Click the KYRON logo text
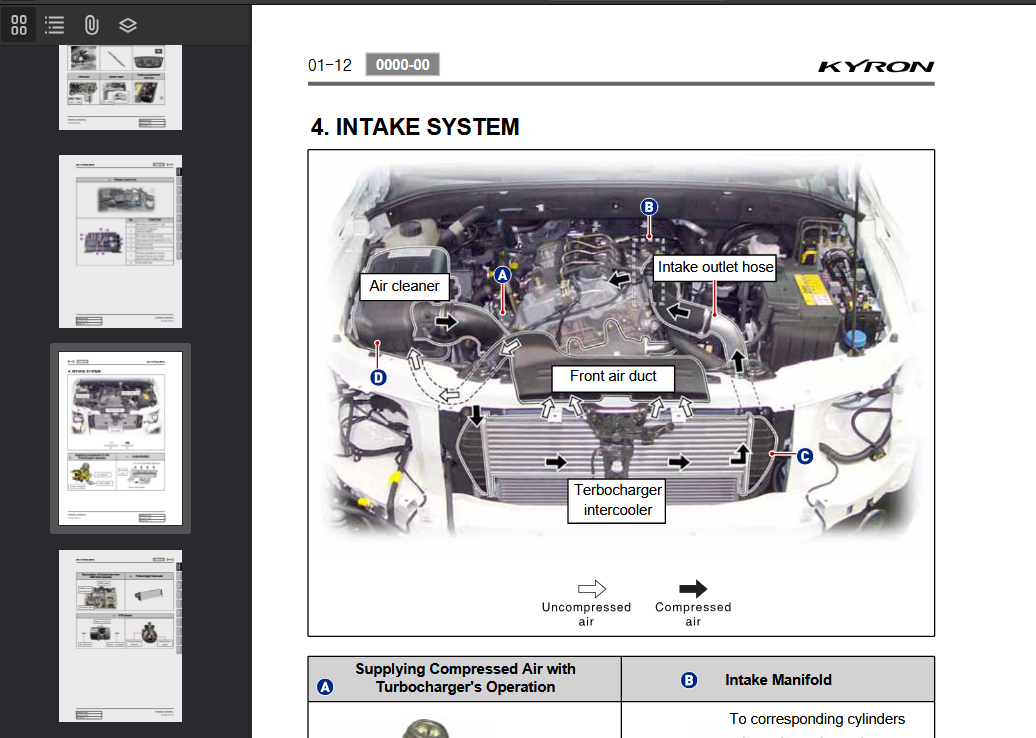 pos(876,66)
